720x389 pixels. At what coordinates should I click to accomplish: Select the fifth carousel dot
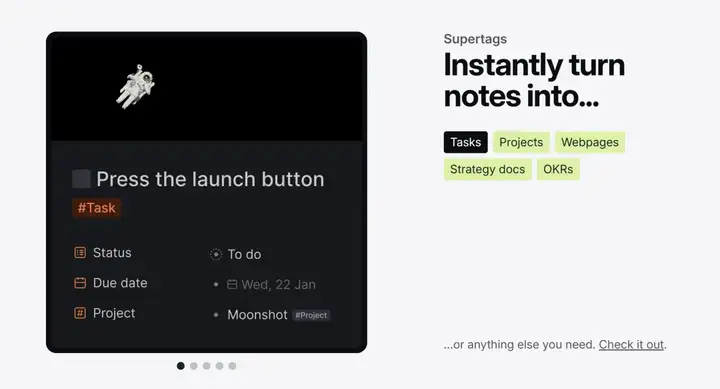coord(232,366)
